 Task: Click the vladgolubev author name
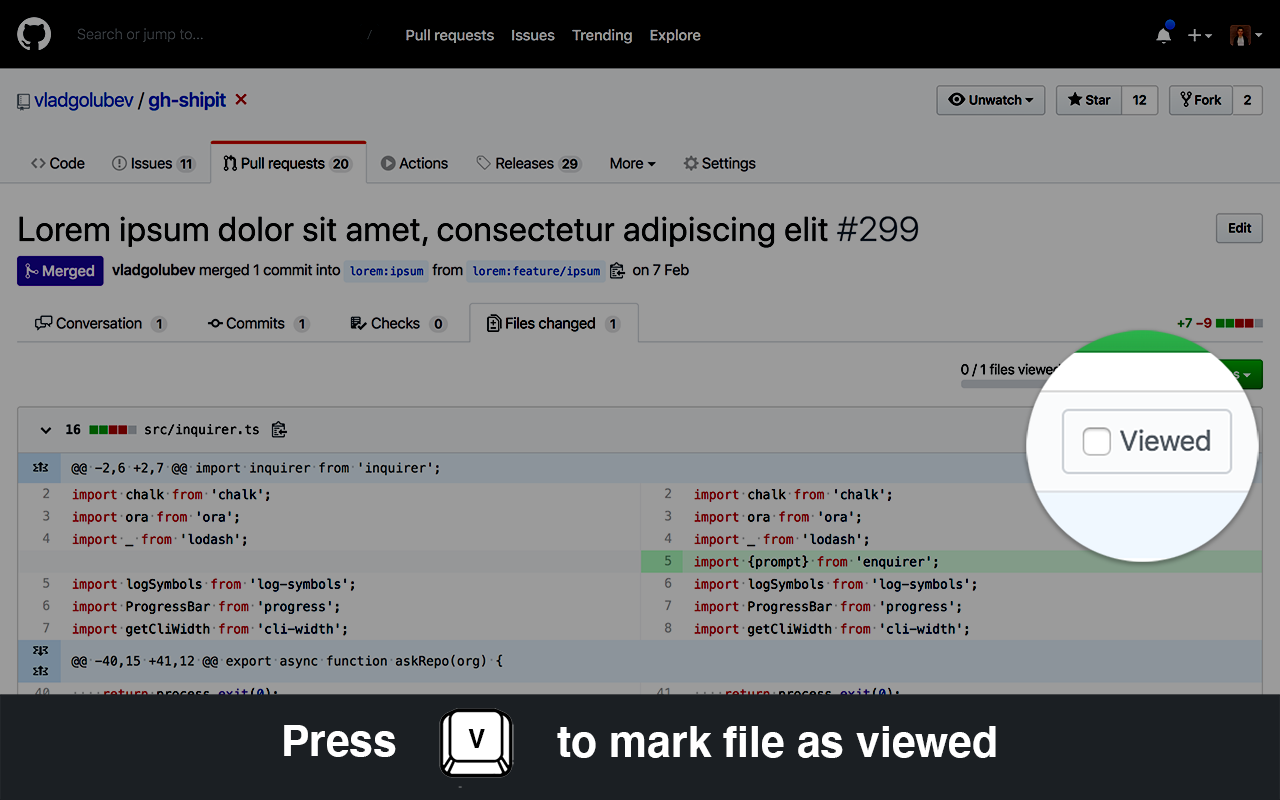tap(154, 270)
